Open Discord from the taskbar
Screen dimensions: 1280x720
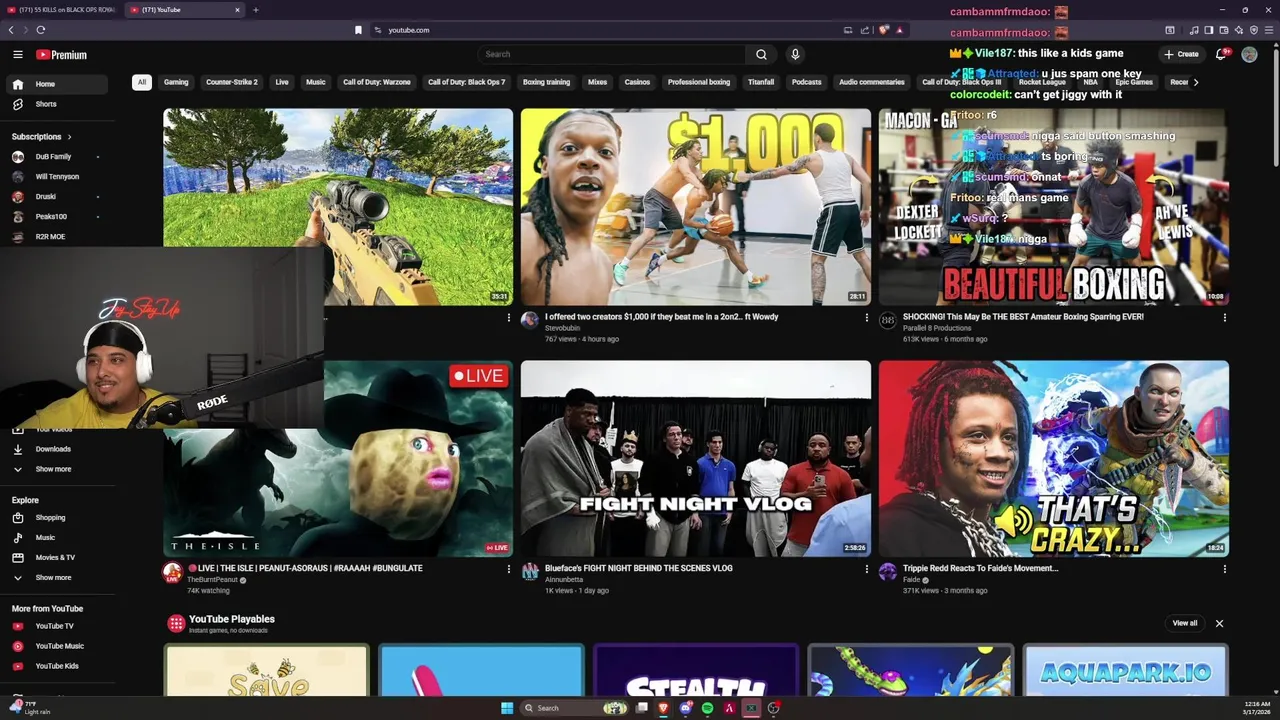click(x=685, y=708)
